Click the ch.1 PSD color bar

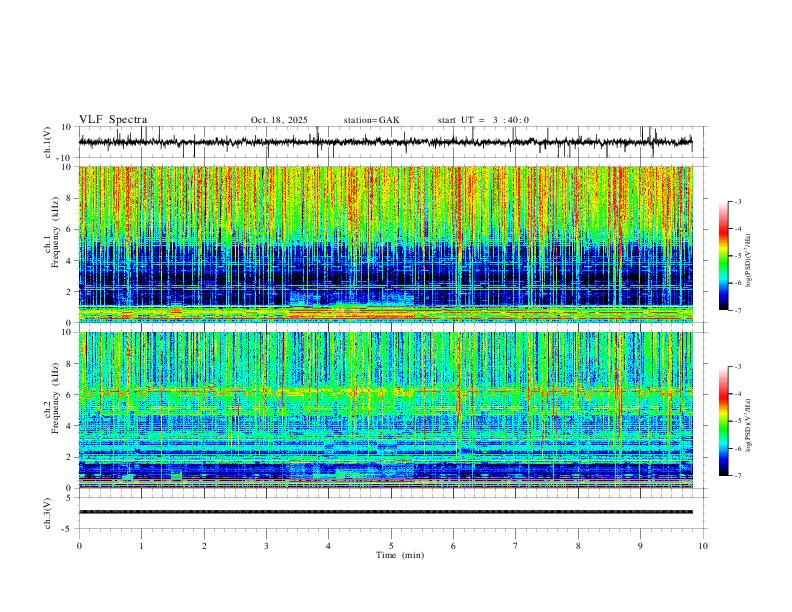723,256
